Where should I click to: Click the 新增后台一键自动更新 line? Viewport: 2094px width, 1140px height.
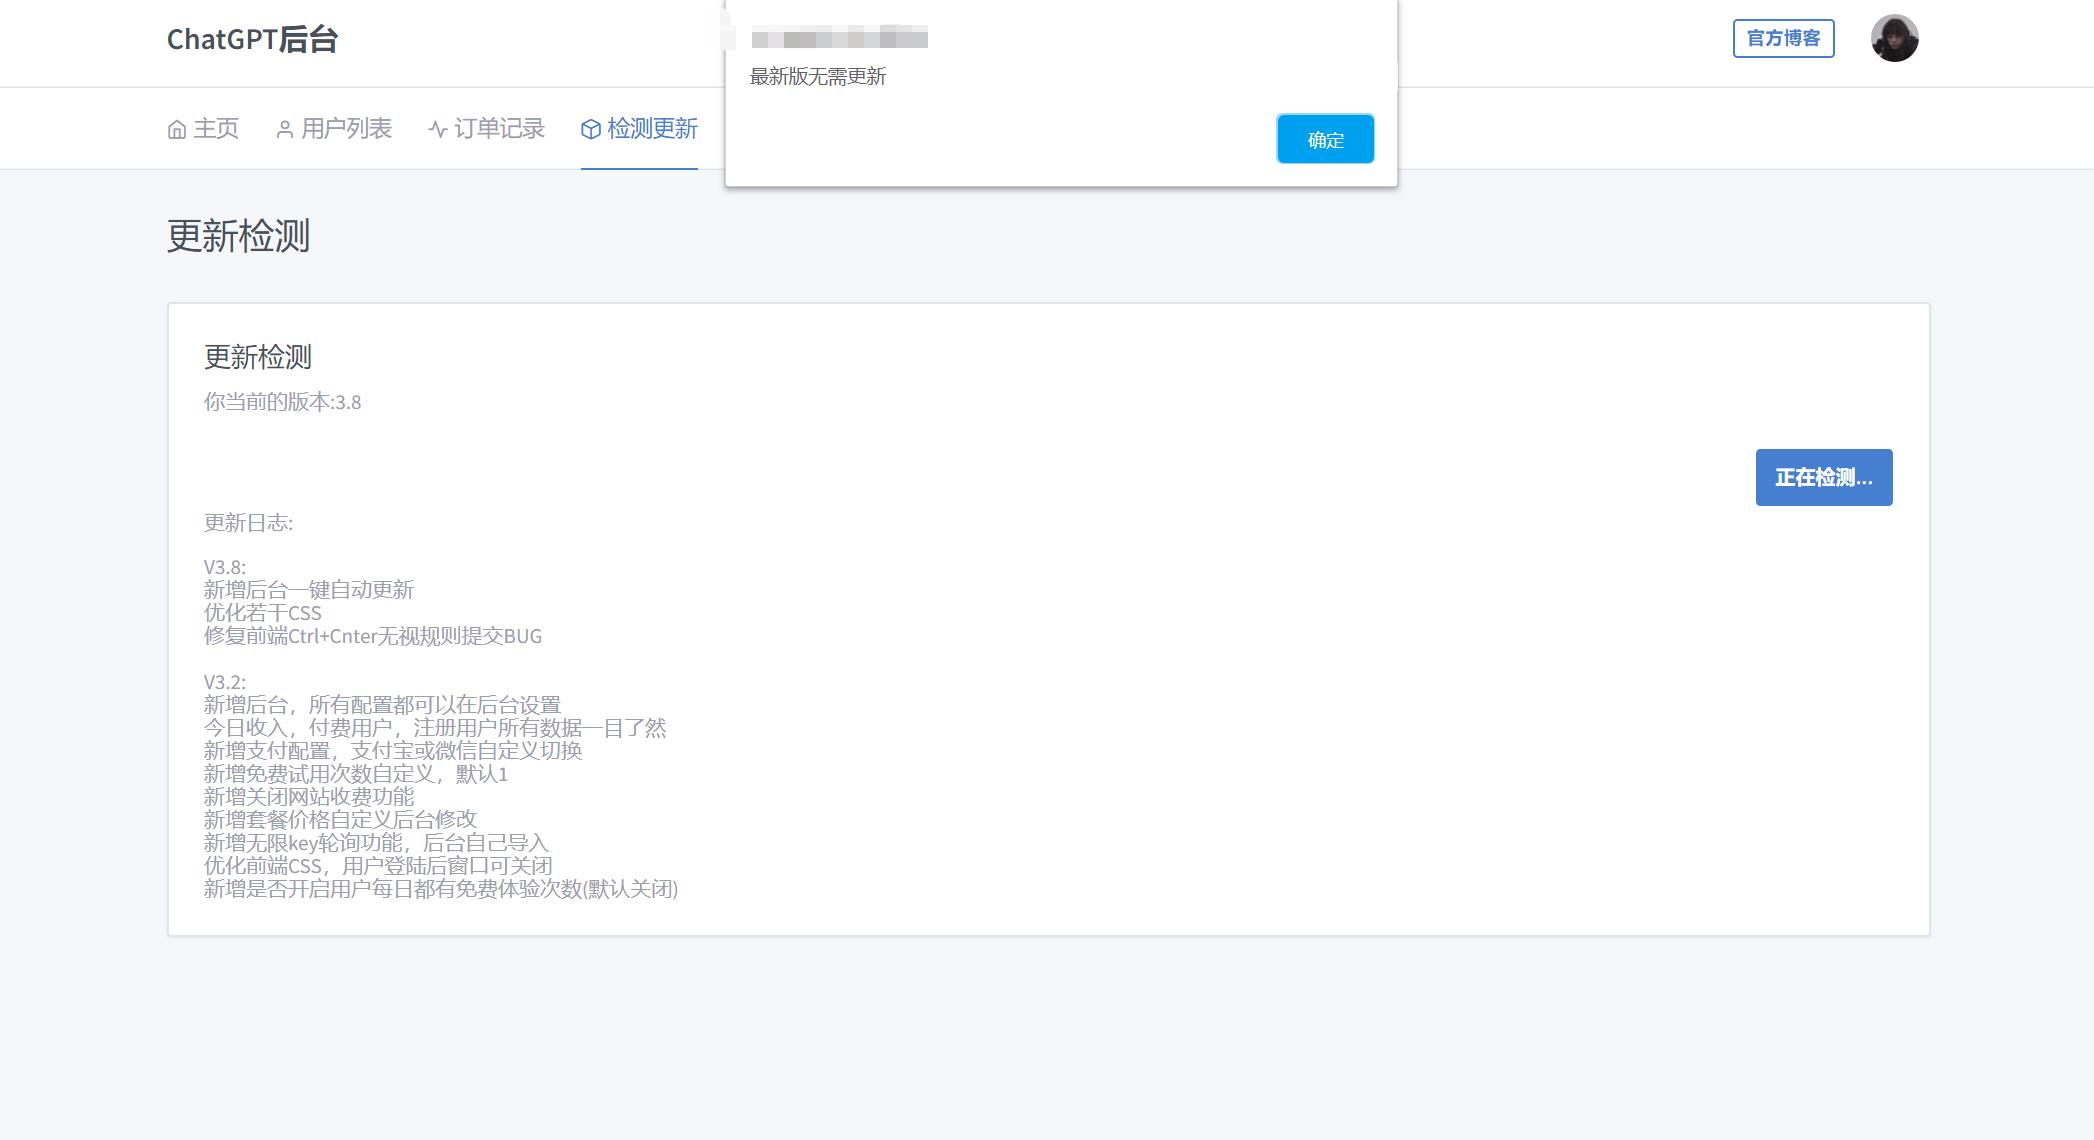coord(309,590)
